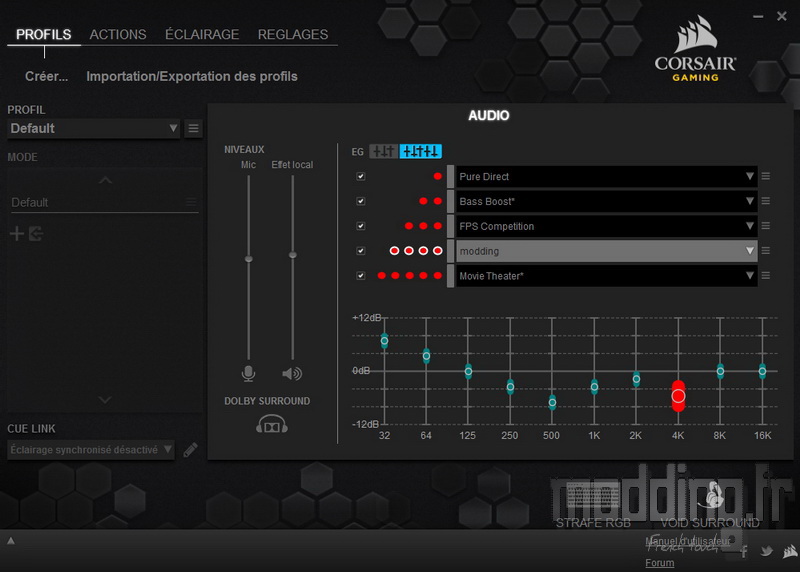Switch to the REGLAGES tab
Screen dimensions: 800x572
pos(293,34)
